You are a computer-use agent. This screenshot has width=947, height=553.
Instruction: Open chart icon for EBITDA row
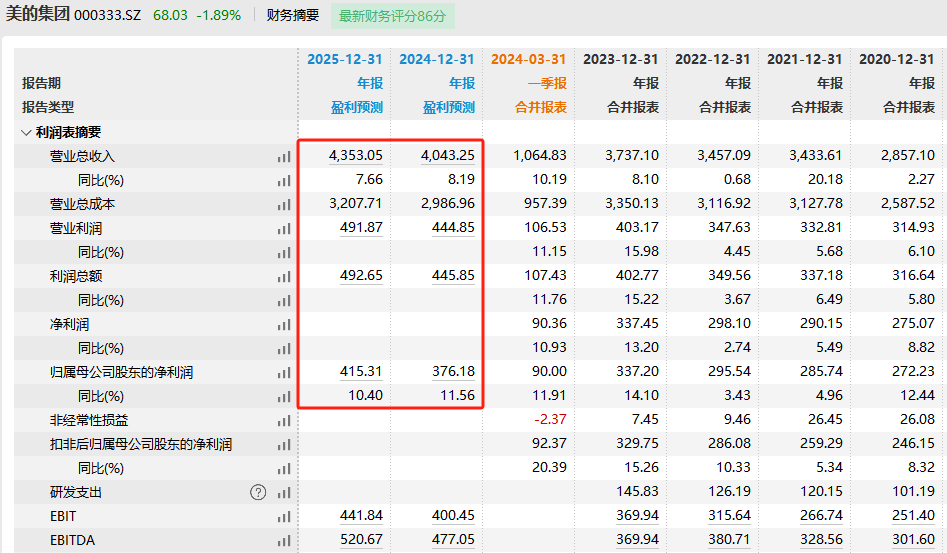tap(284, 541)
